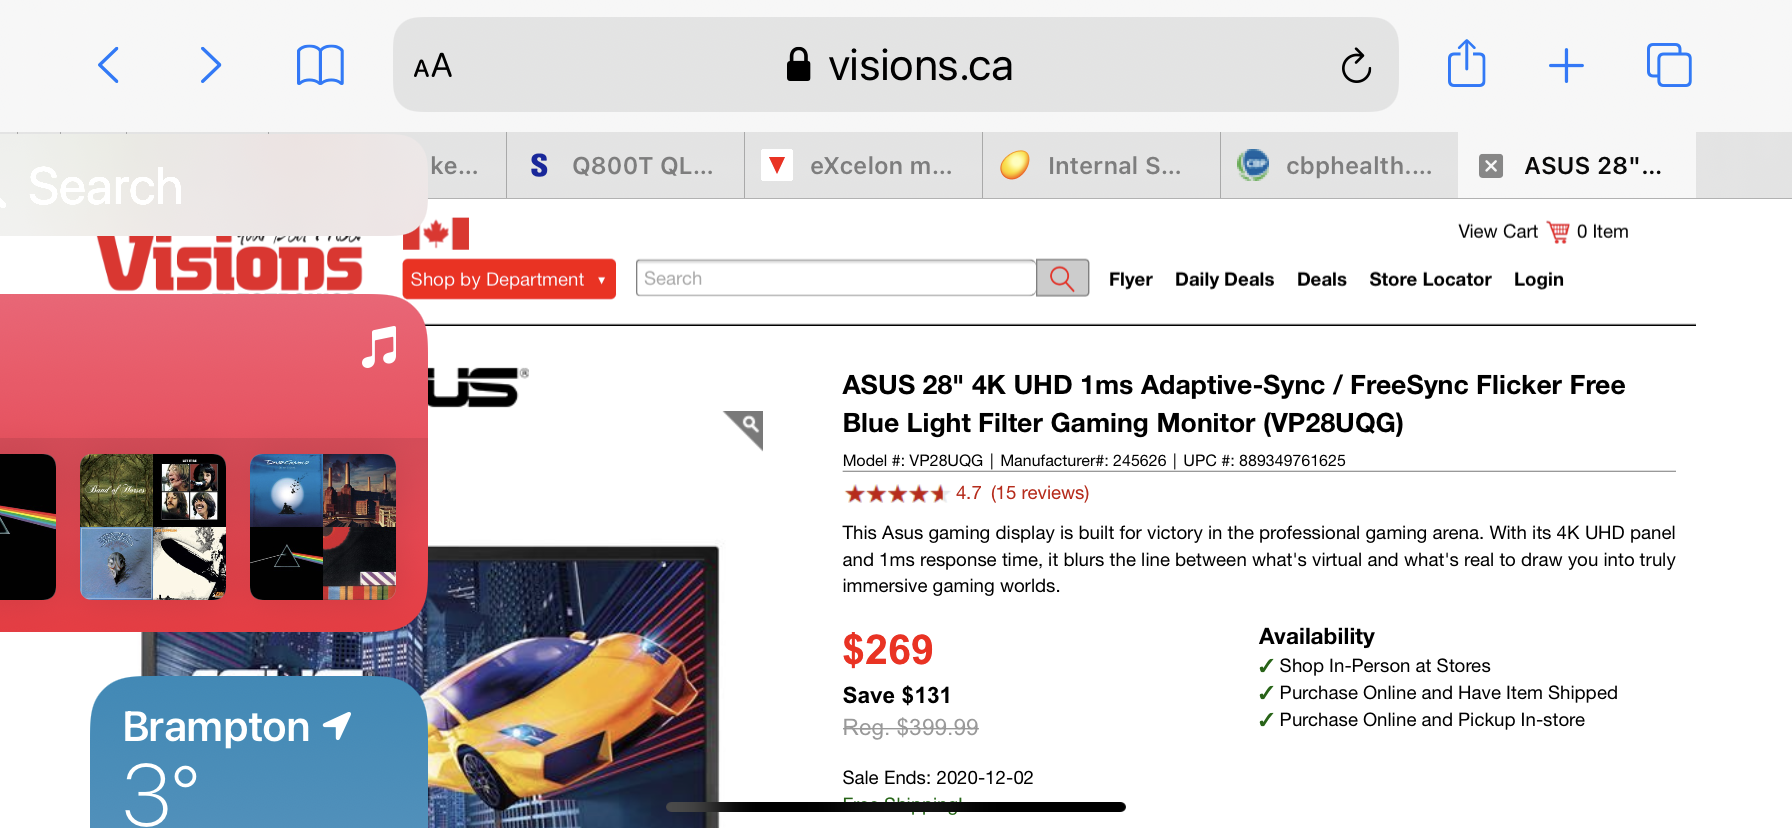Click the site Search text field
The image size is (1792, 828).
click(835, 279)
